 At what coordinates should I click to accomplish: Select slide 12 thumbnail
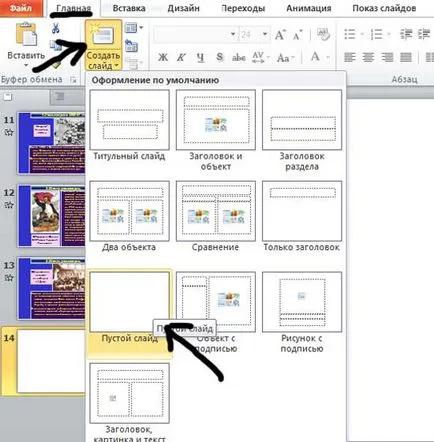[x=52, y=216]
